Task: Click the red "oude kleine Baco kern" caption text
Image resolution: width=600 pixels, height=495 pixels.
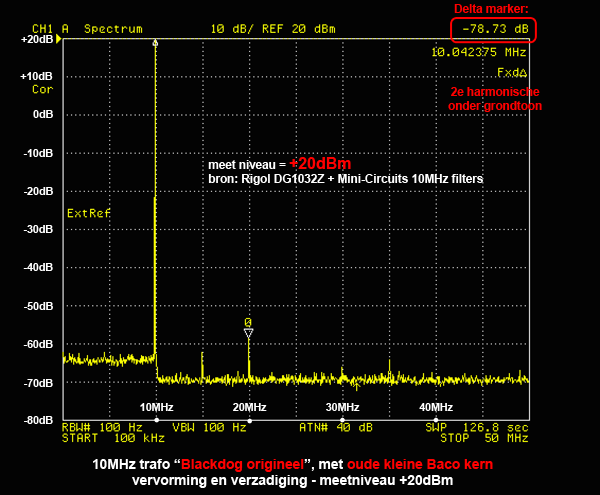Action: (420, 464)
